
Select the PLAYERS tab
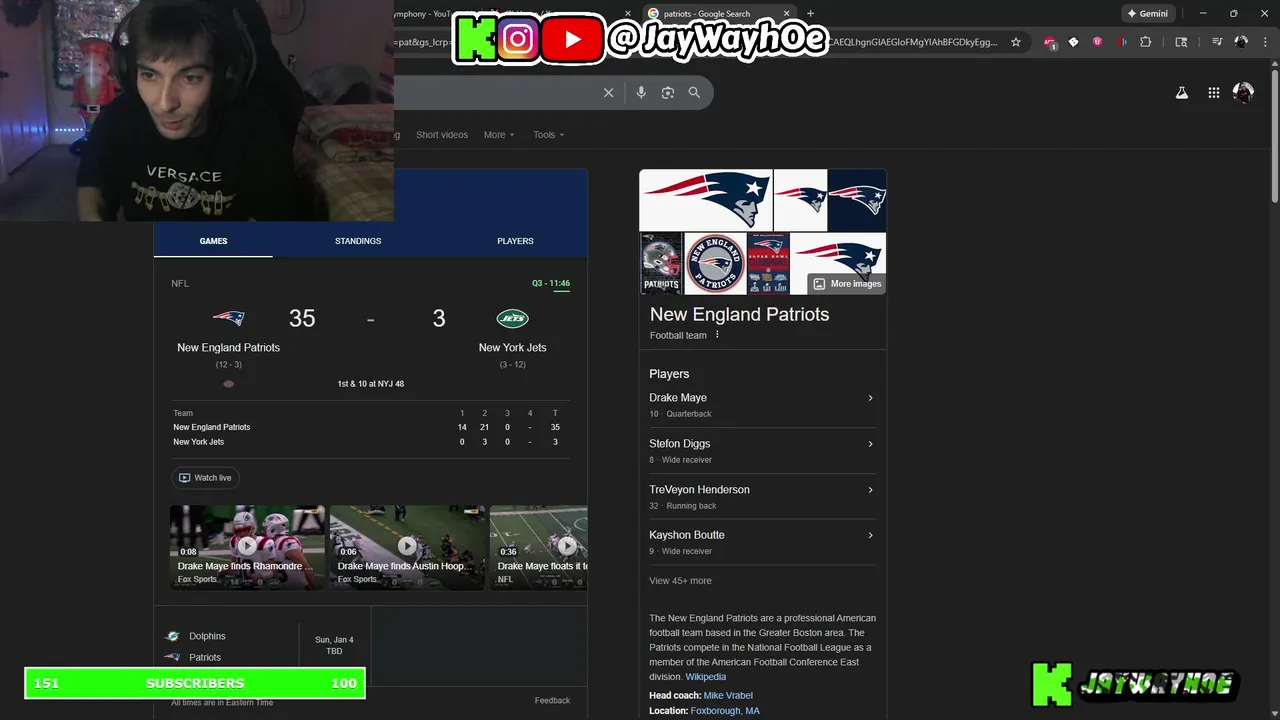click(x=515, y=241)
